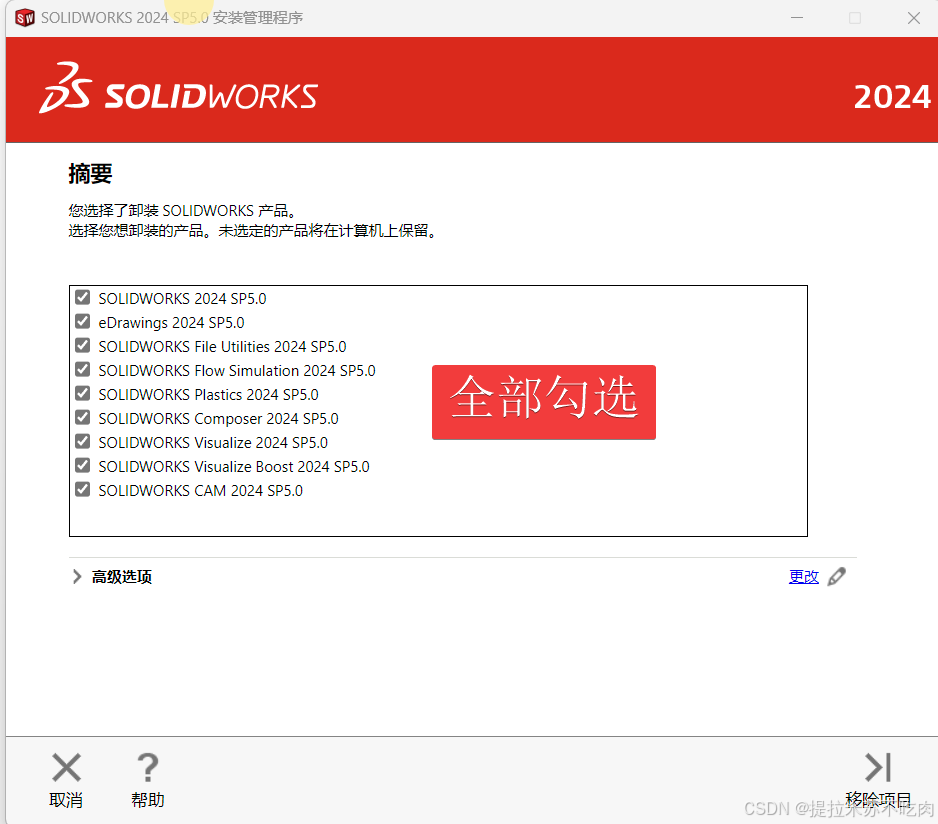Toggle SOLIDWORKS File Utilities 2024 checkbox
Image resolution: width=938 pixels, height=824 pixels.
(x=83, y=345)
